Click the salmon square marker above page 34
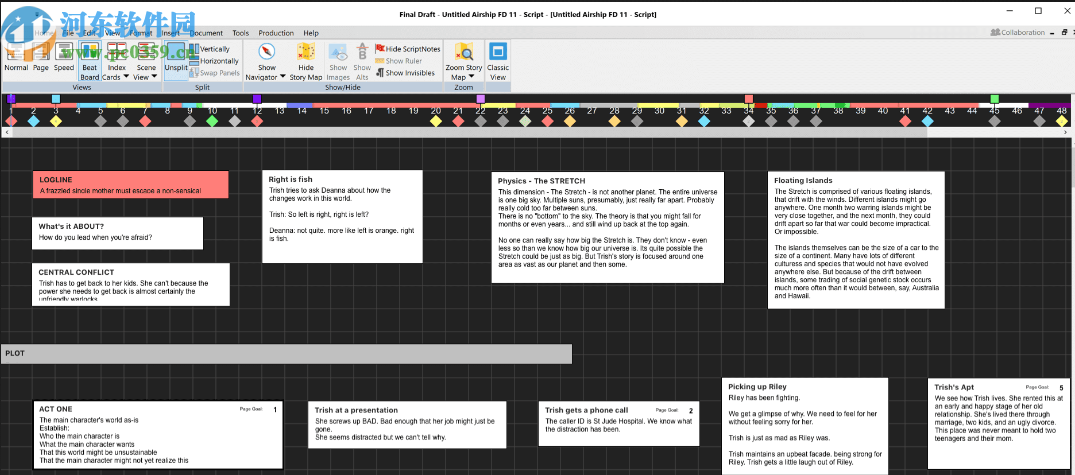The height and width of the screenshot is (475, 1075). click(x=749, y=99)
